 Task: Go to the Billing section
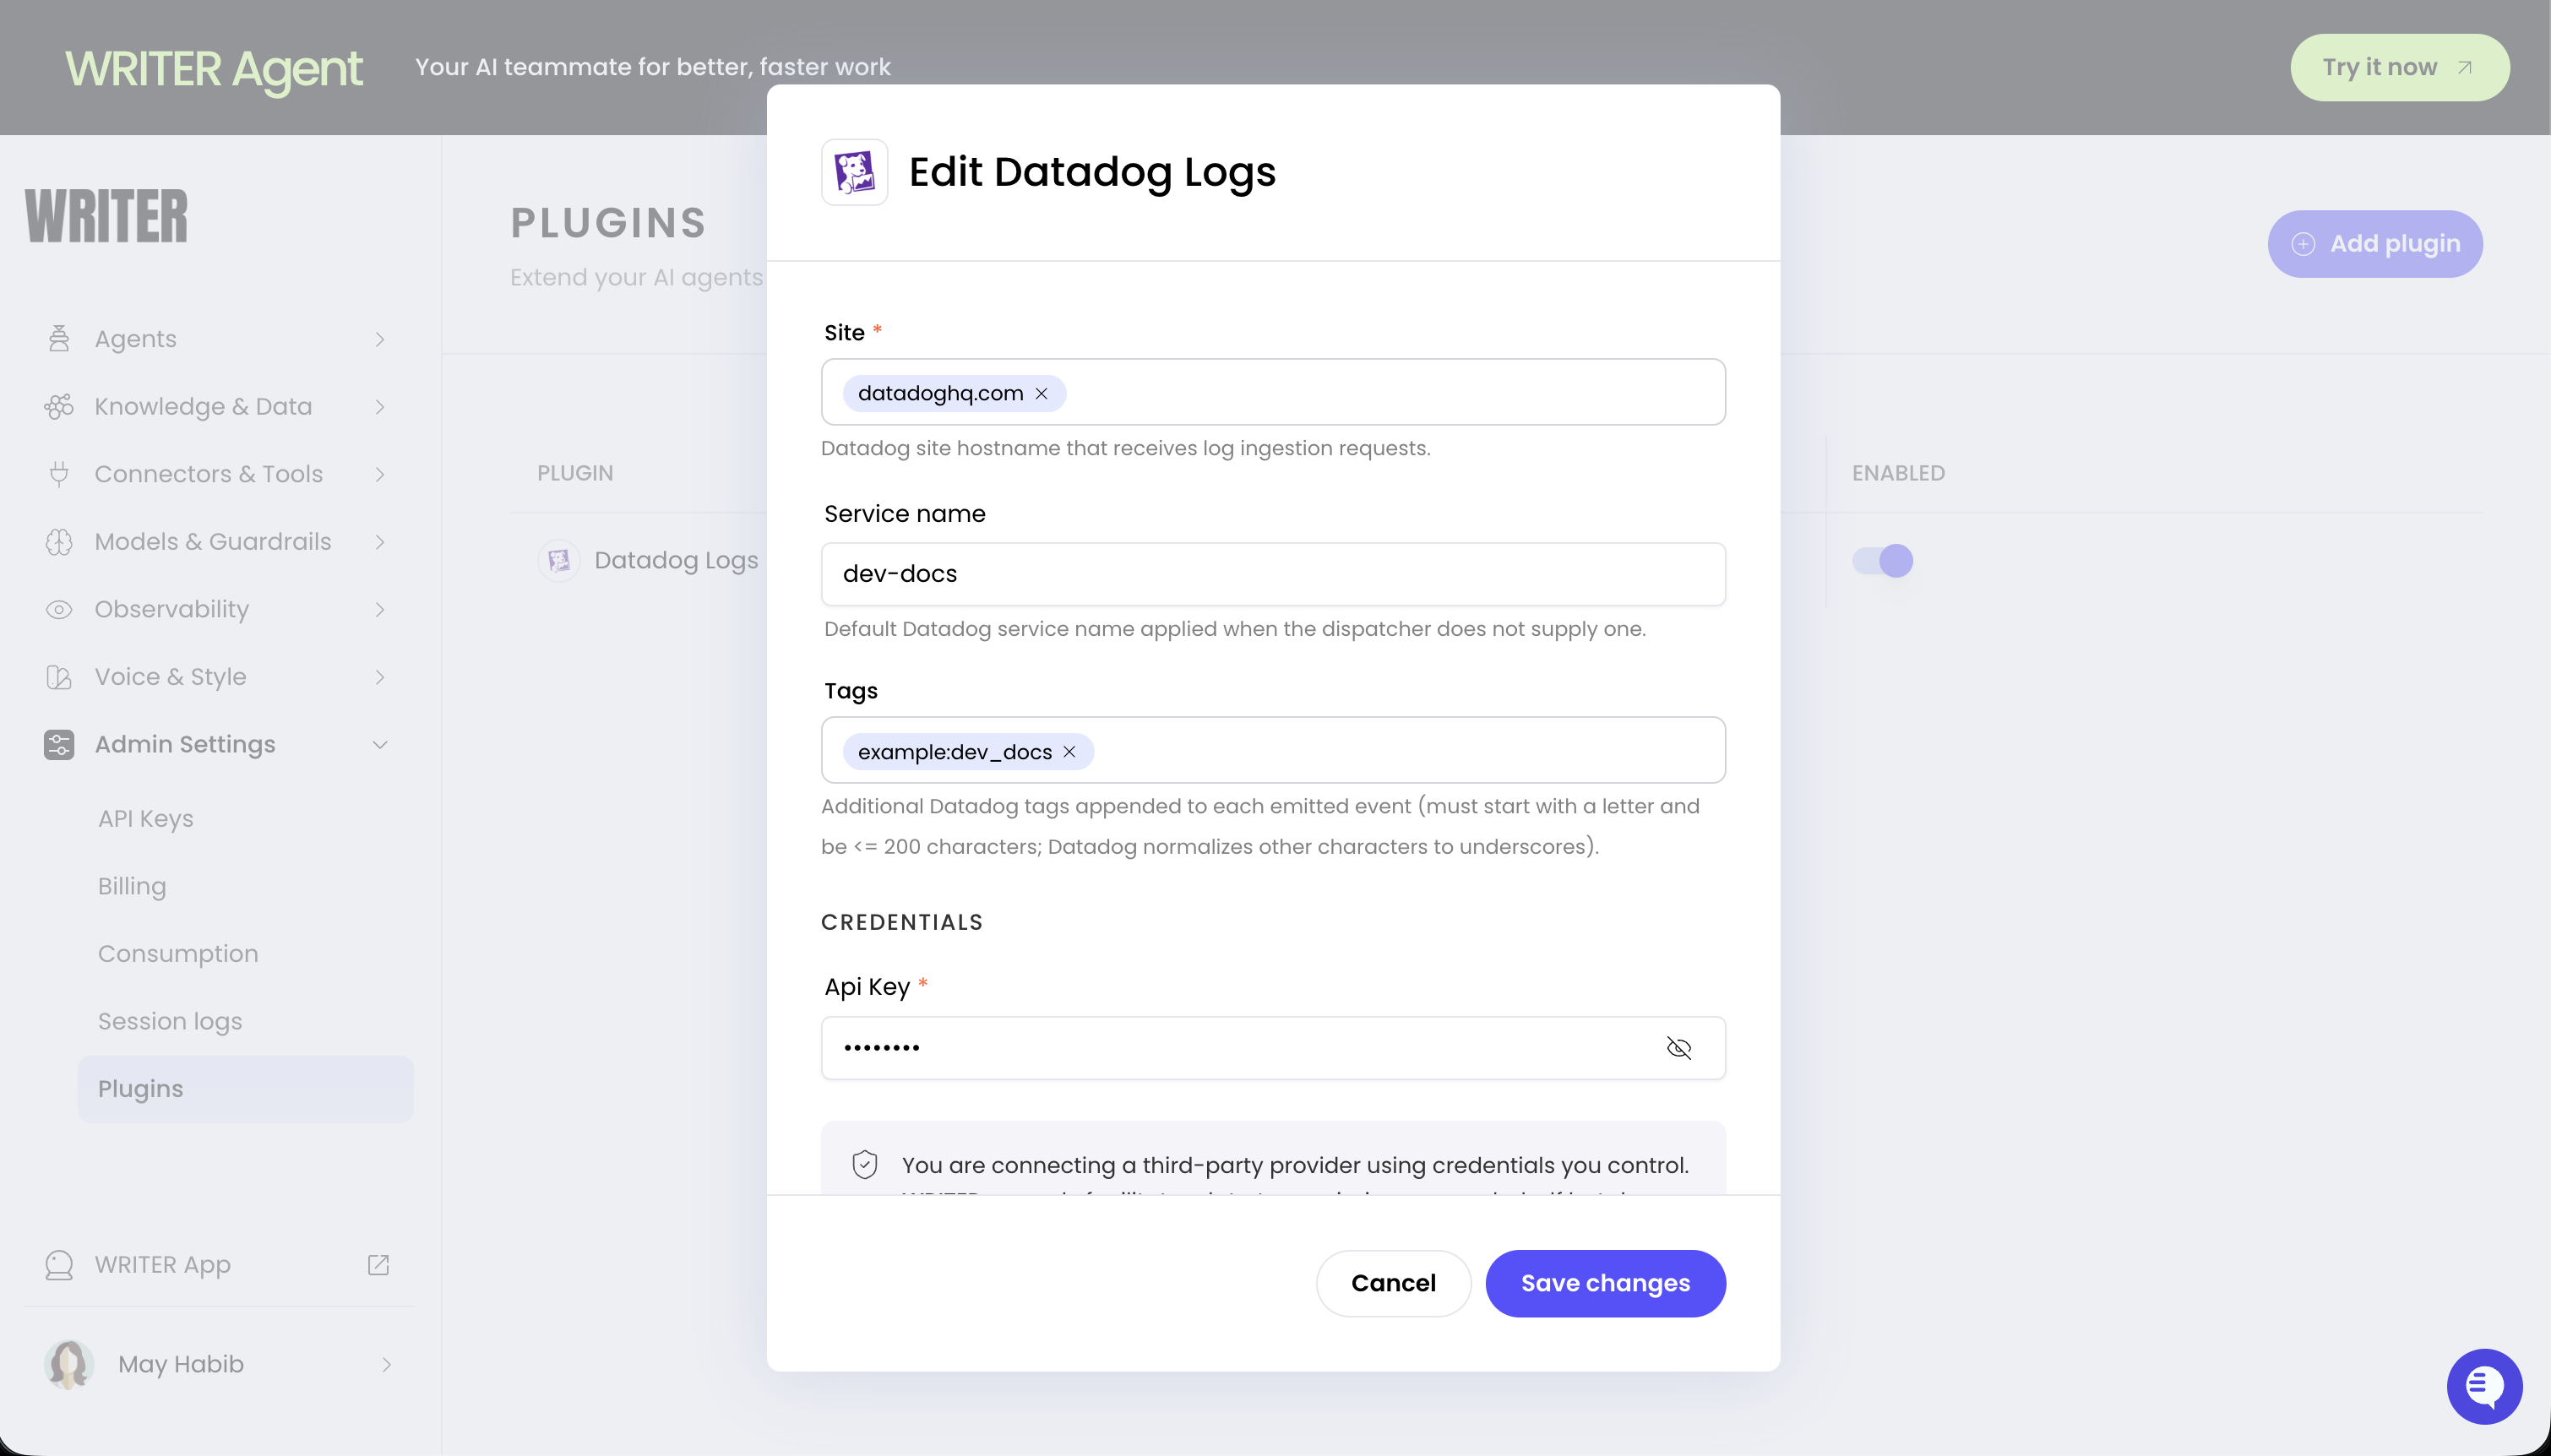click(x=131, y=886)
